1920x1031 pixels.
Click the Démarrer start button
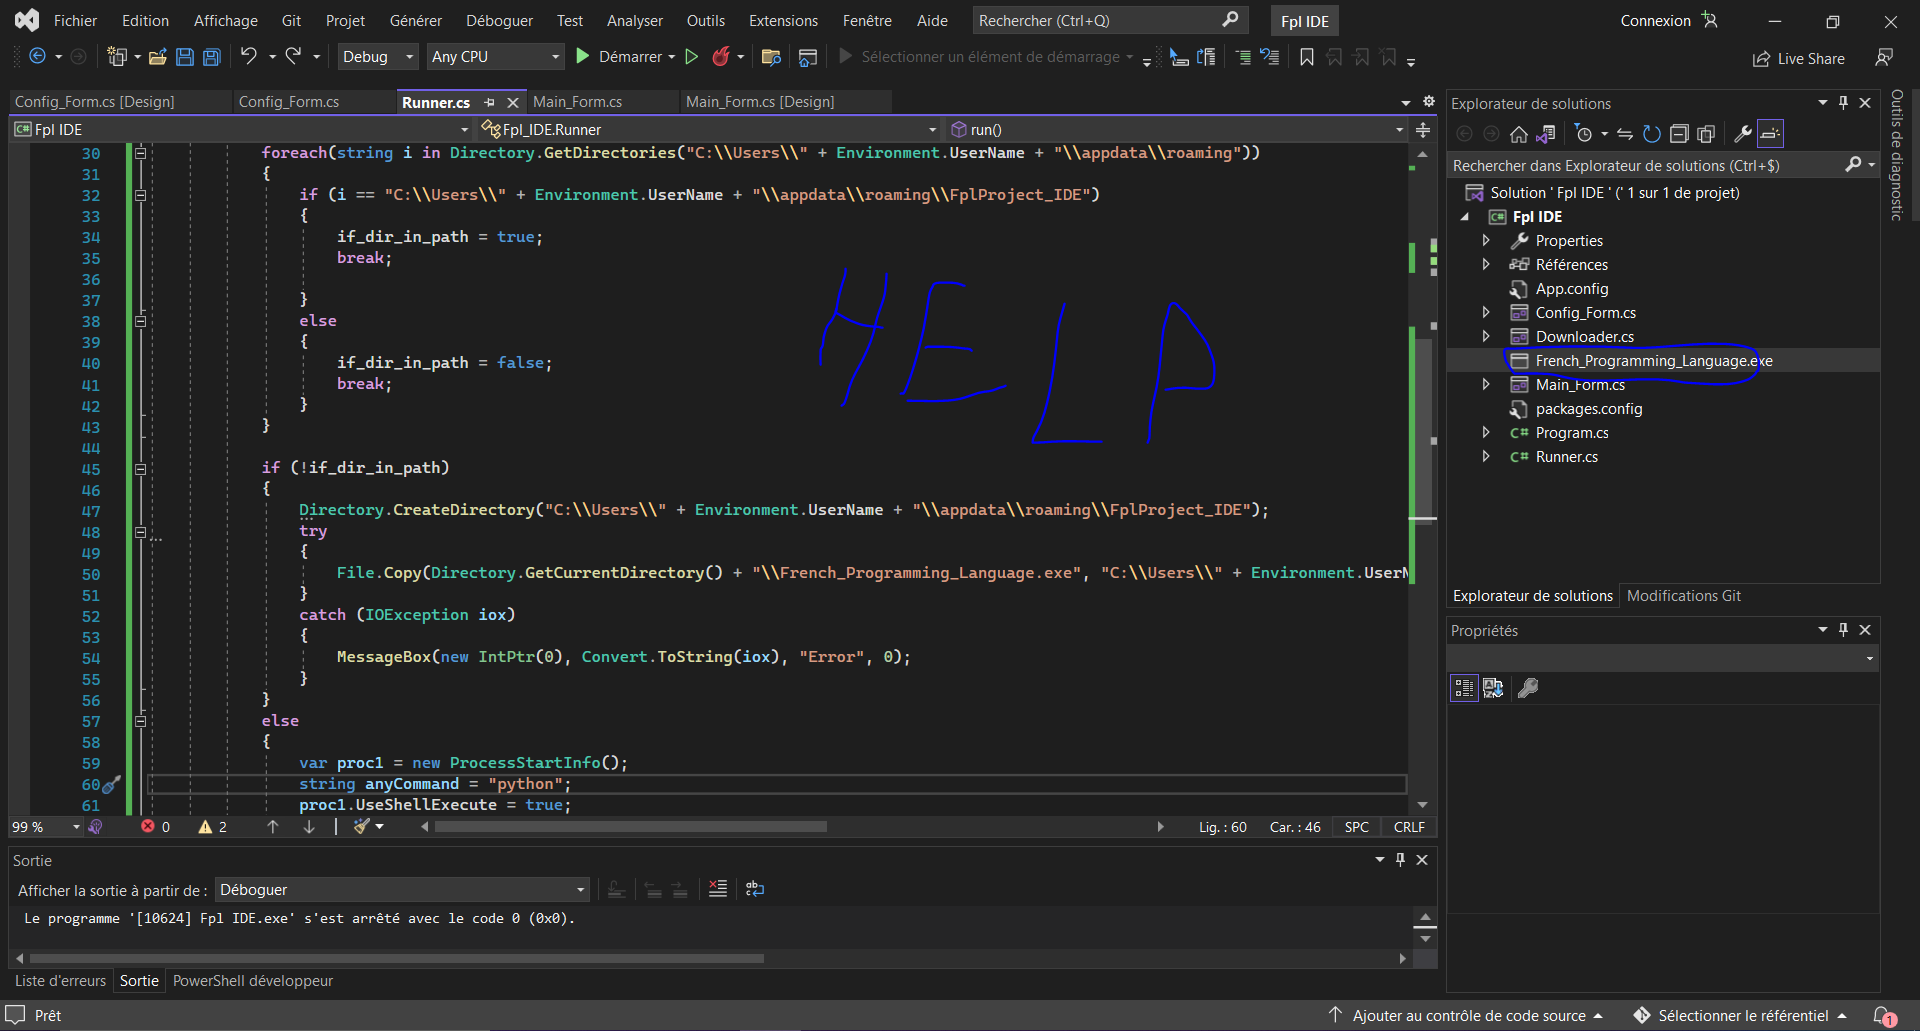[x=620, y=57]
